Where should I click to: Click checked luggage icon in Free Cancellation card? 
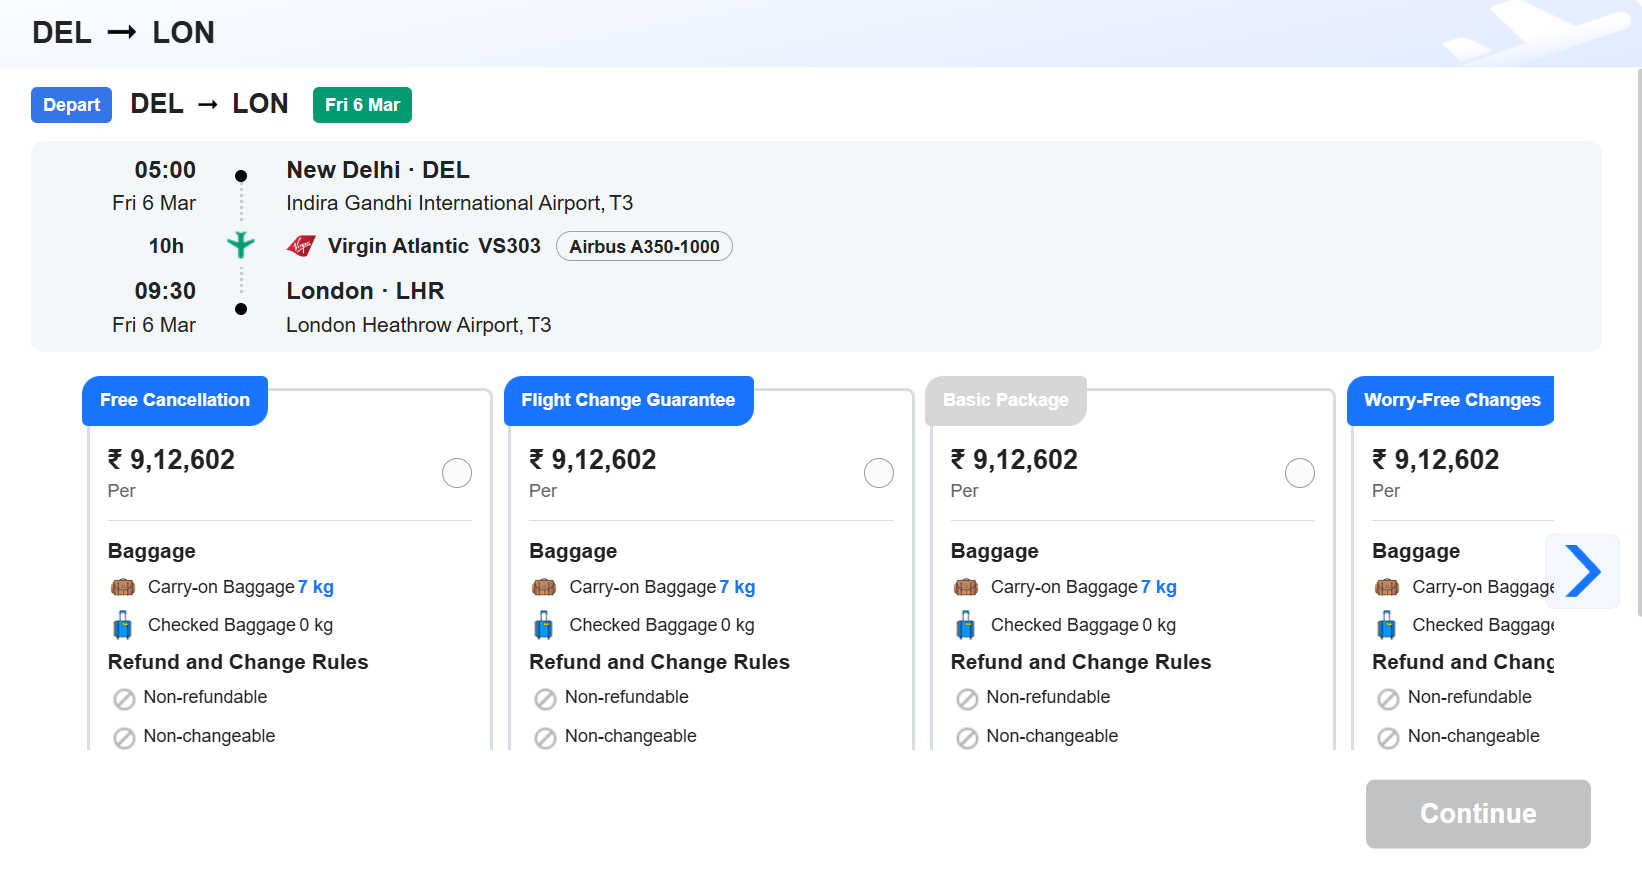point(123,626)
